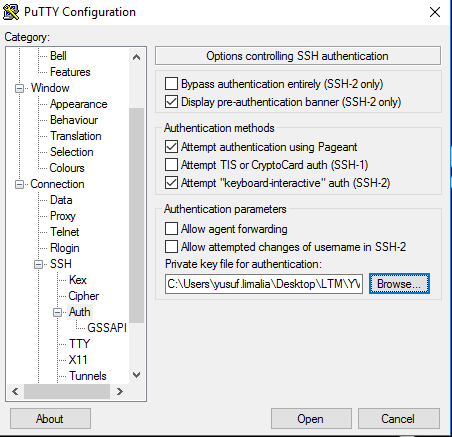
Task: Open the Data category
Action: click(x=61, y=200)
